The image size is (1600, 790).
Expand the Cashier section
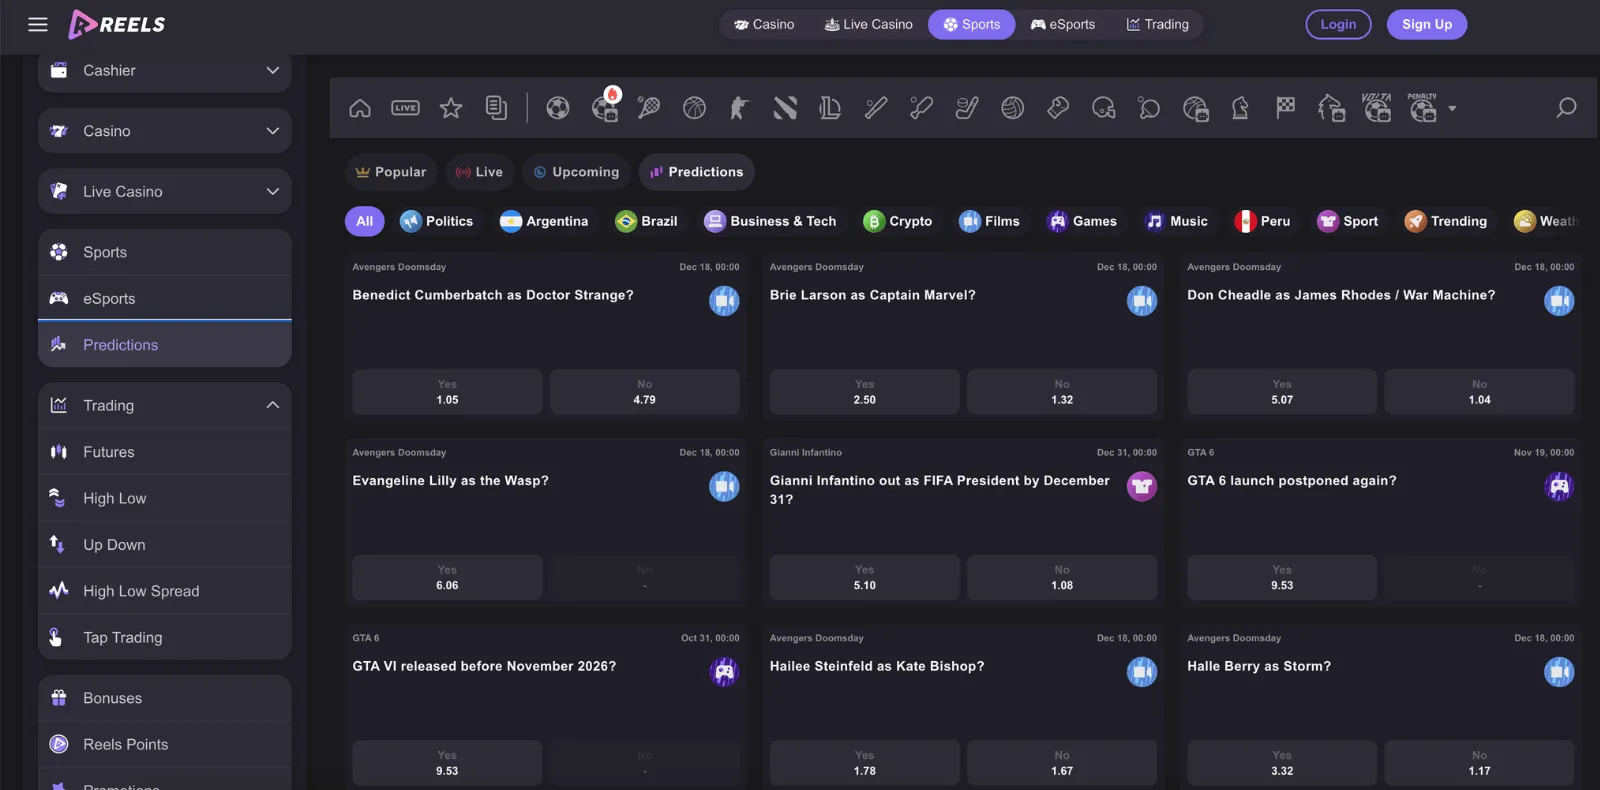click(x=165, y=70)
